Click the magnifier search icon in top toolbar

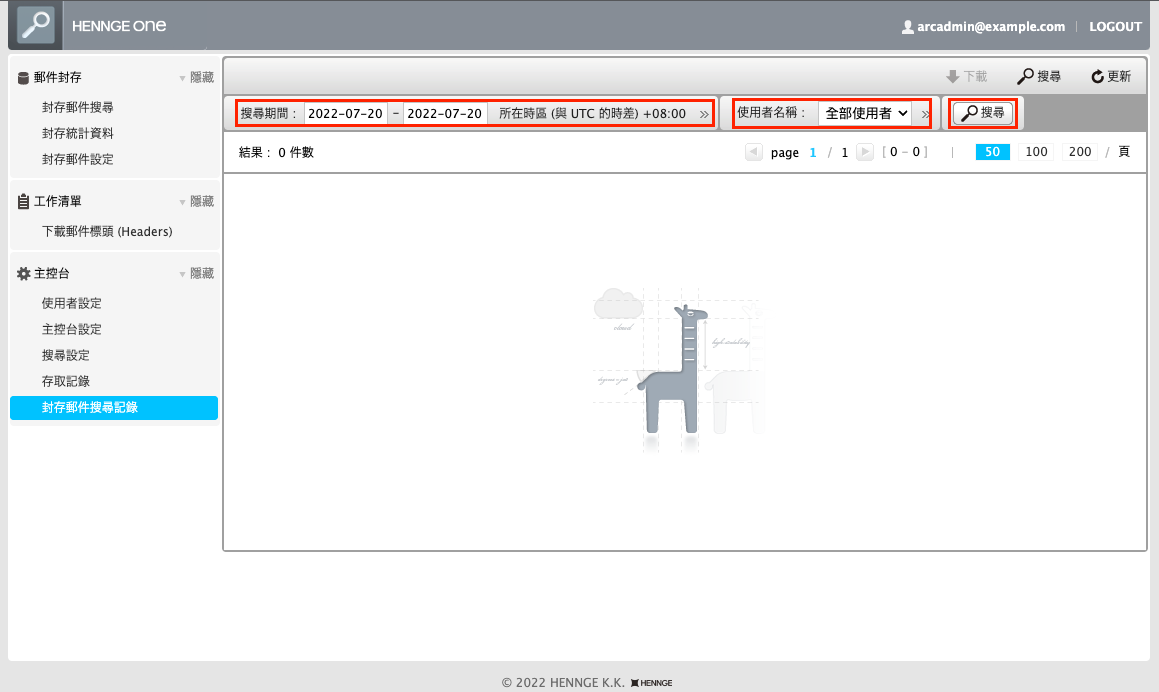pos(1025,77)
